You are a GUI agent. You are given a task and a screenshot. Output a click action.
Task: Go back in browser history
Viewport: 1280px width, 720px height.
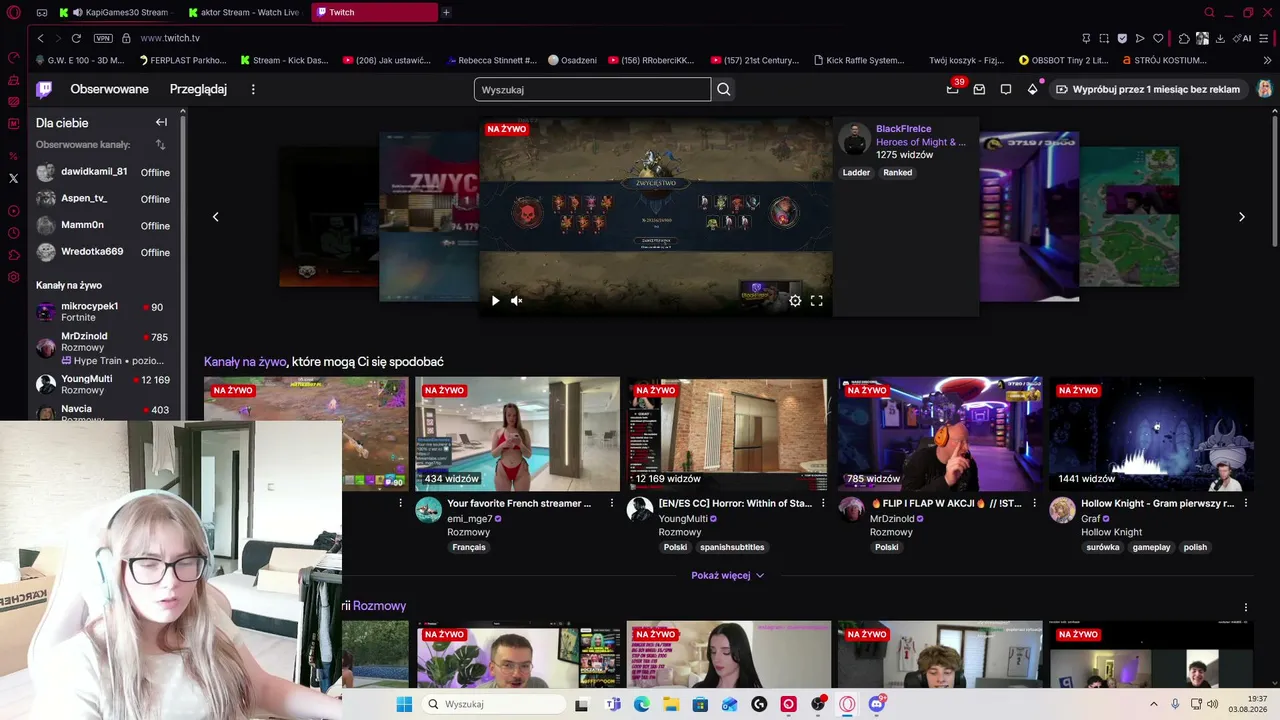[x=40, y=38]
